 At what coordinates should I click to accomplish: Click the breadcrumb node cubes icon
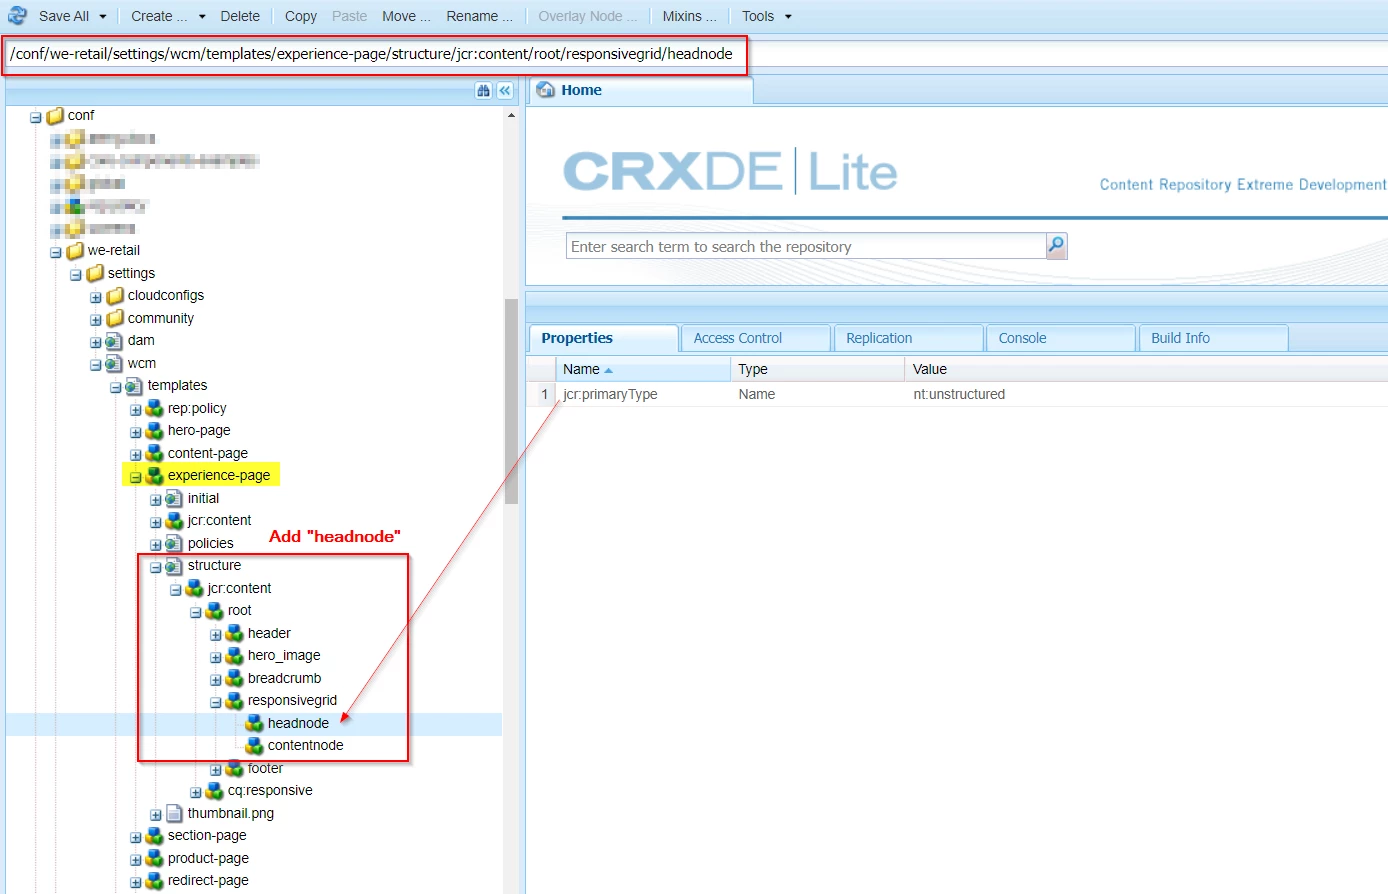pyautogui.click(x=235, y=678)
